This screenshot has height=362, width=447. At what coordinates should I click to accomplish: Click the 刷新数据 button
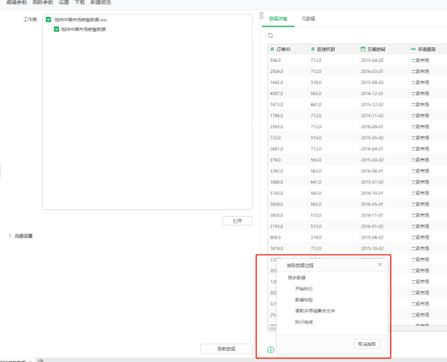pyautogui.click(x=226, y=349)
